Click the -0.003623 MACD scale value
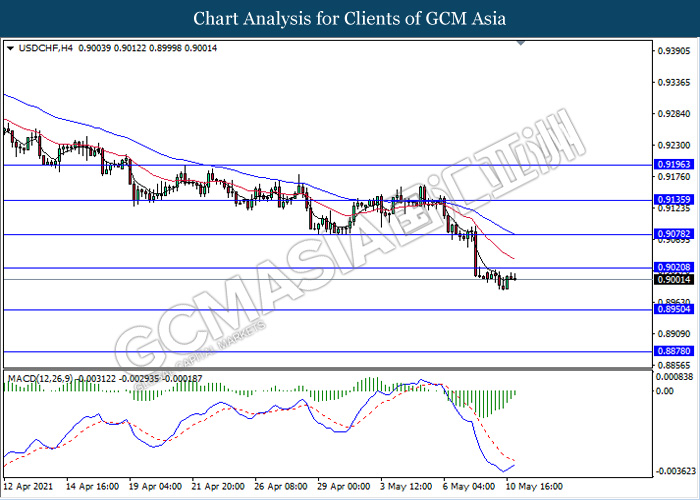Viewport: 700px width, 500px height. 675,471
